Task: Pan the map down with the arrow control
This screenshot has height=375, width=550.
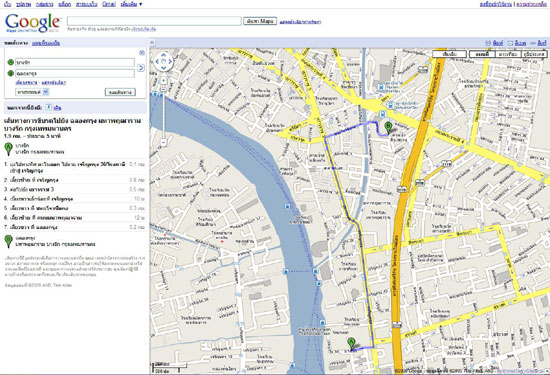Action: pos(163,68)
